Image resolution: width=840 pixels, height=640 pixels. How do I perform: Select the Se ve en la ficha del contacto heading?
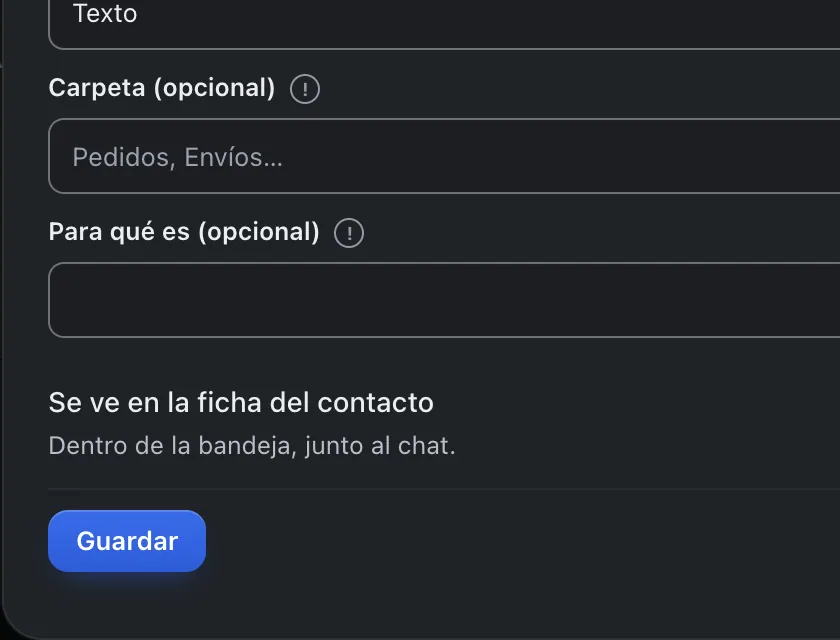click(241, 402)
